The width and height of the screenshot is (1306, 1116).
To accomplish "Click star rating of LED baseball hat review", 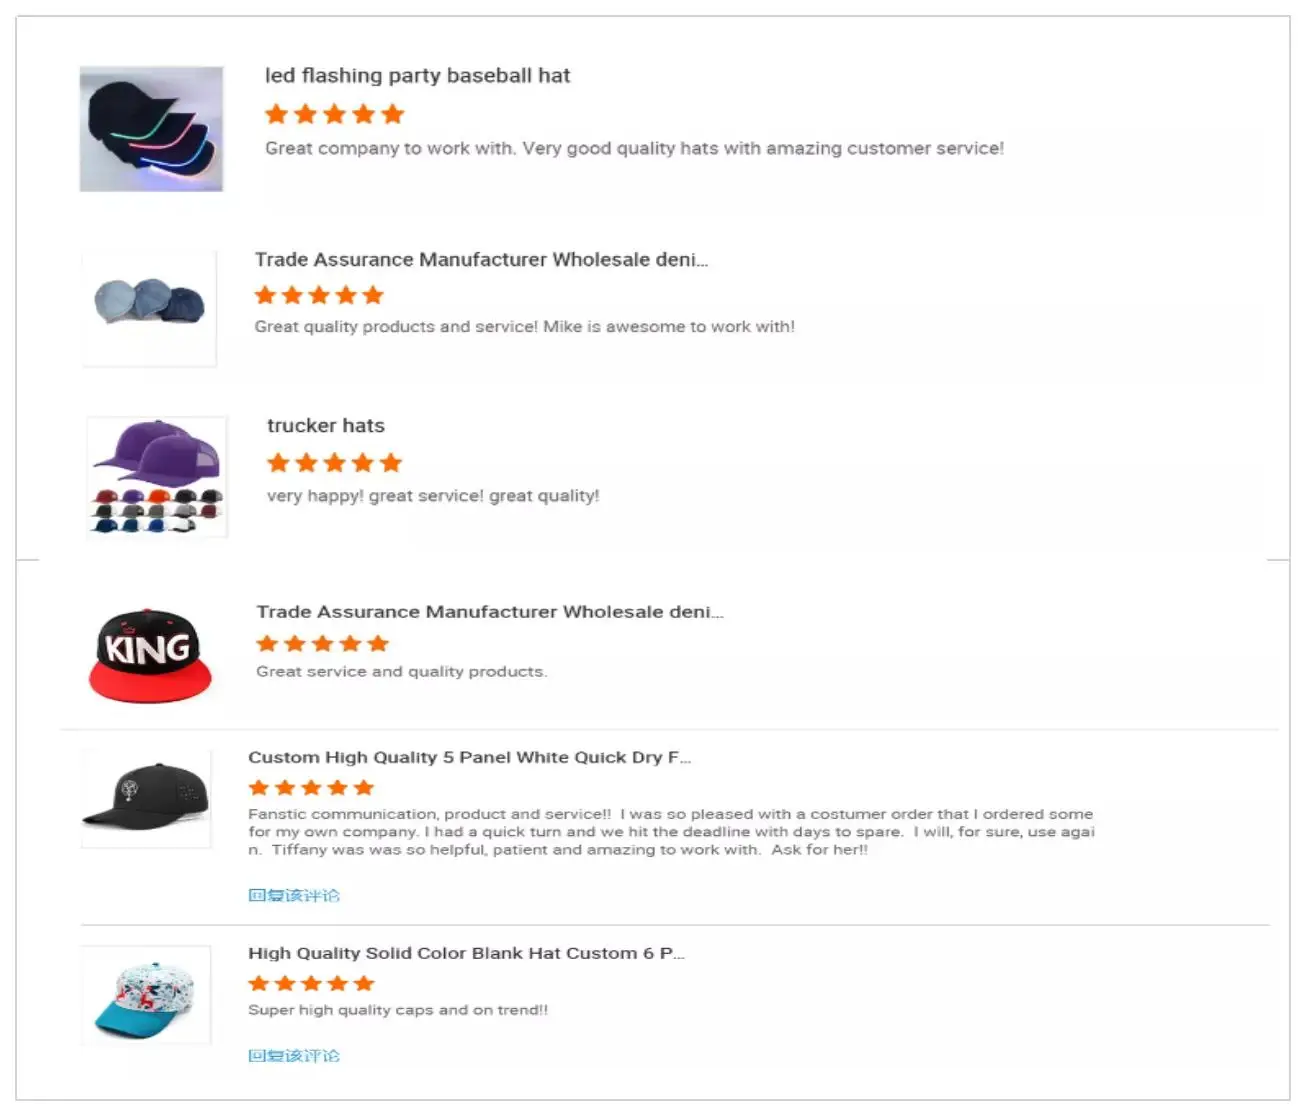I will click(x=334, y=114).
